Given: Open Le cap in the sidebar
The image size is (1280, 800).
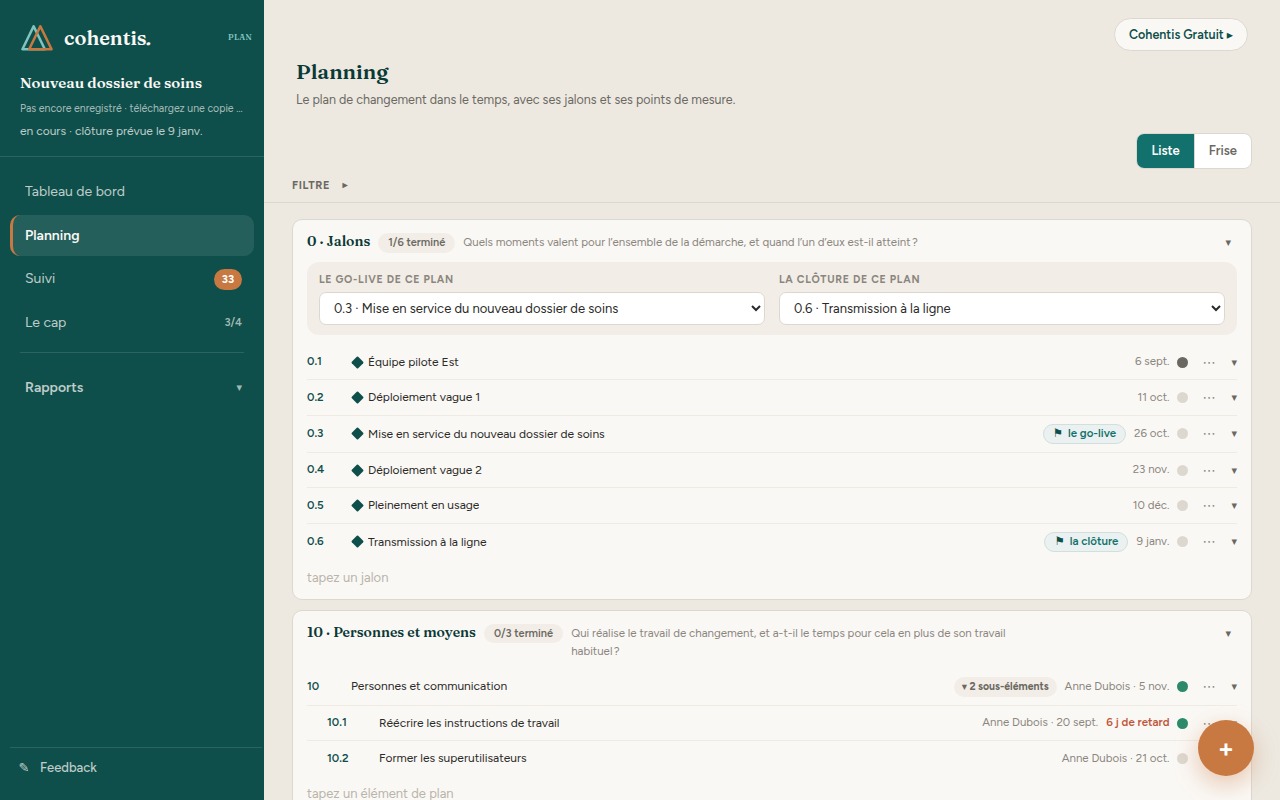Looking at the screenshot, I should (132, 323).
